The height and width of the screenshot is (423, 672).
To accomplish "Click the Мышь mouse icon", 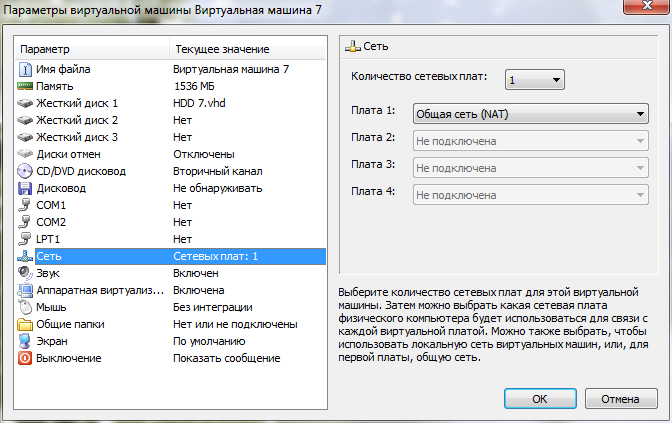I will pos(25,307).
